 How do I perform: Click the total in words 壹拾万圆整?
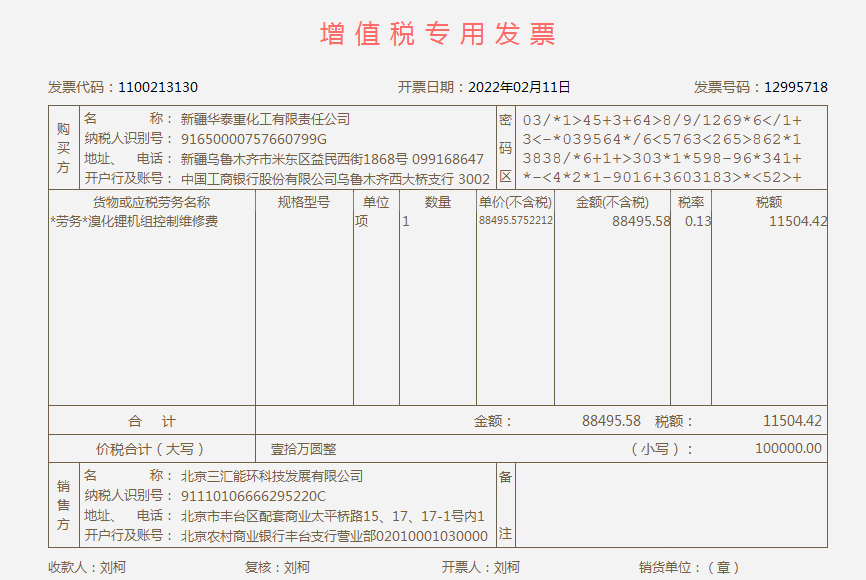(304, 449)
